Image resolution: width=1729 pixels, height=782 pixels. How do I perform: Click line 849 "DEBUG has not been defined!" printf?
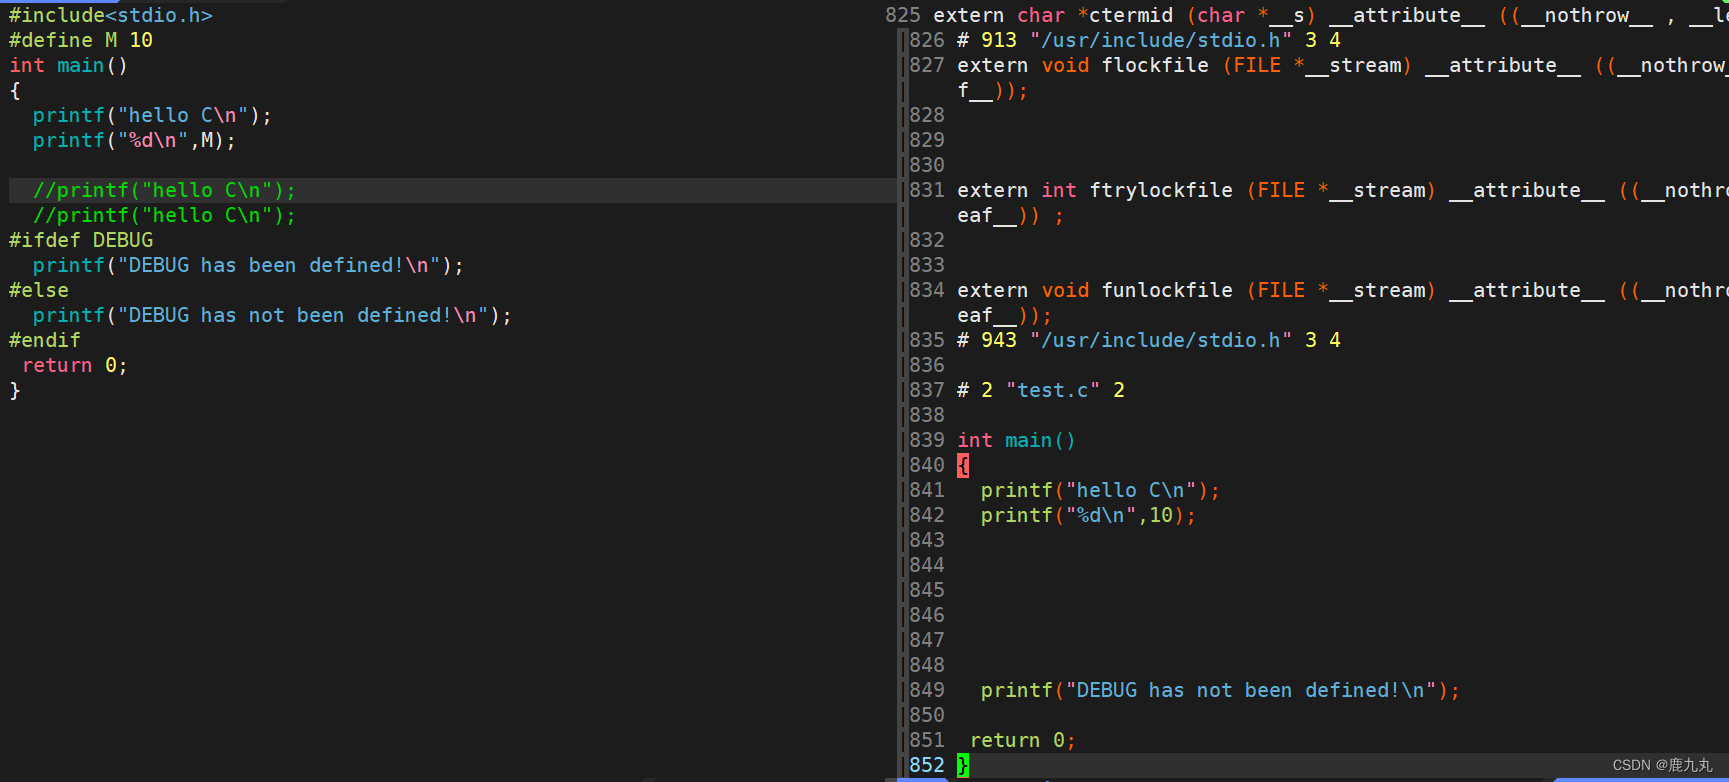[1221, 690]
